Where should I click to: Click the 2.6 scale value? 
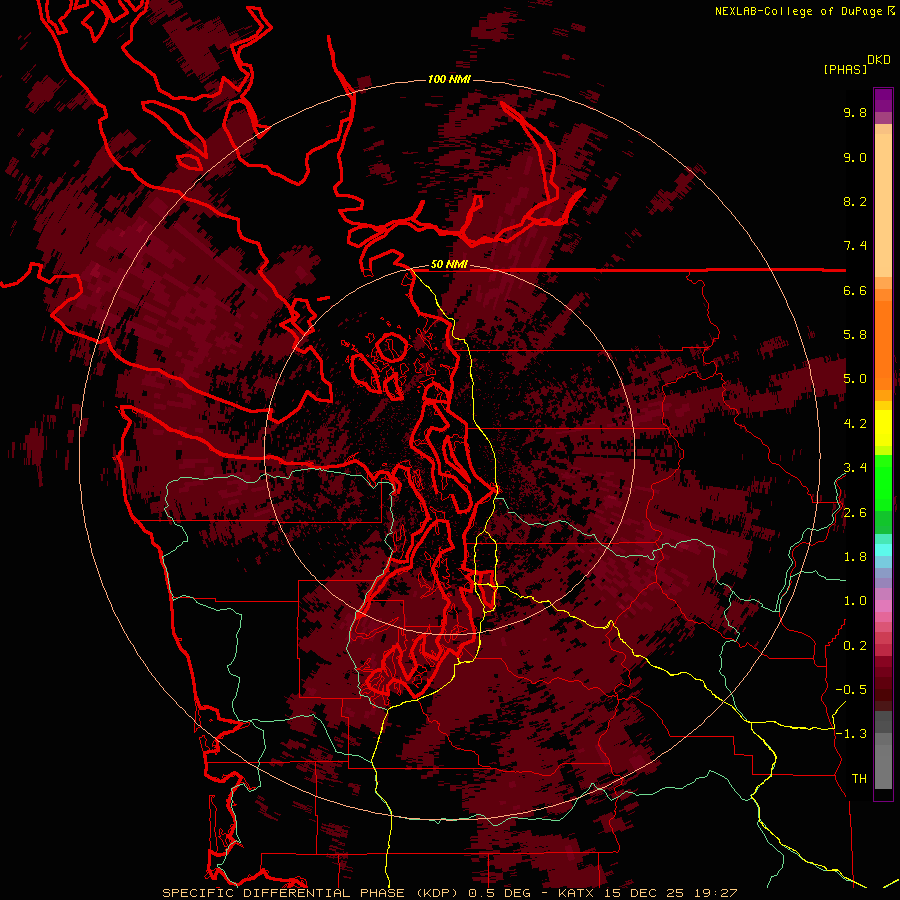[x=855, y=513]
